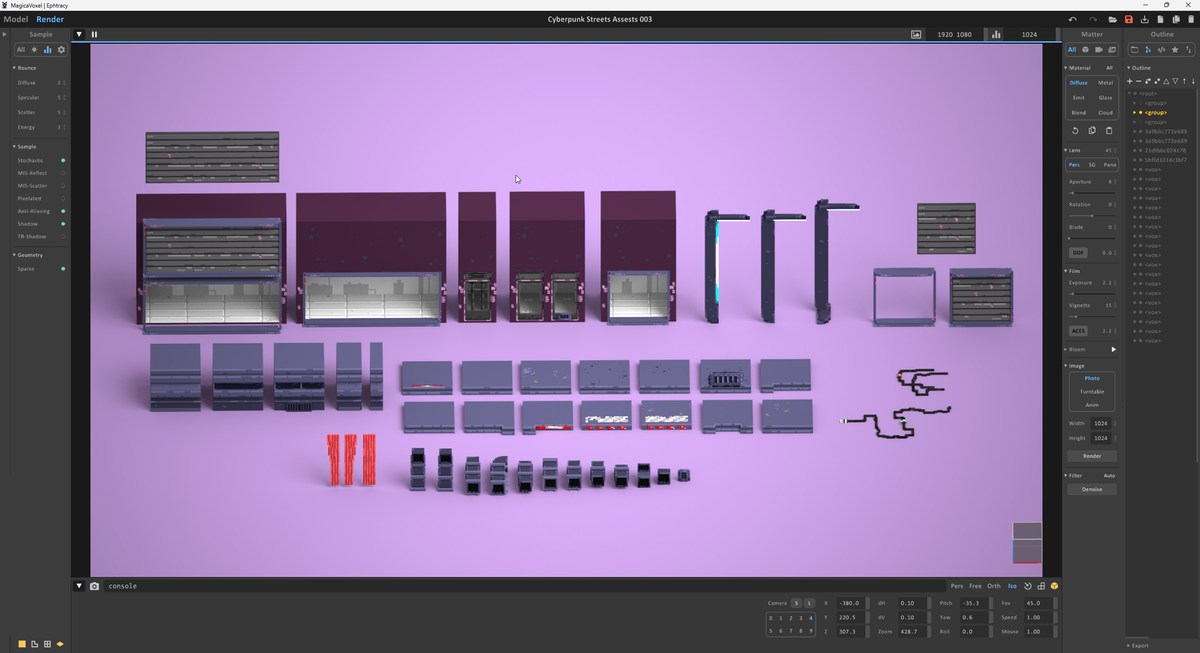This screenshot has height=653, width=1200.
Task: Click the camera screenshot icon beside console
Action: (x=94, y=586)
